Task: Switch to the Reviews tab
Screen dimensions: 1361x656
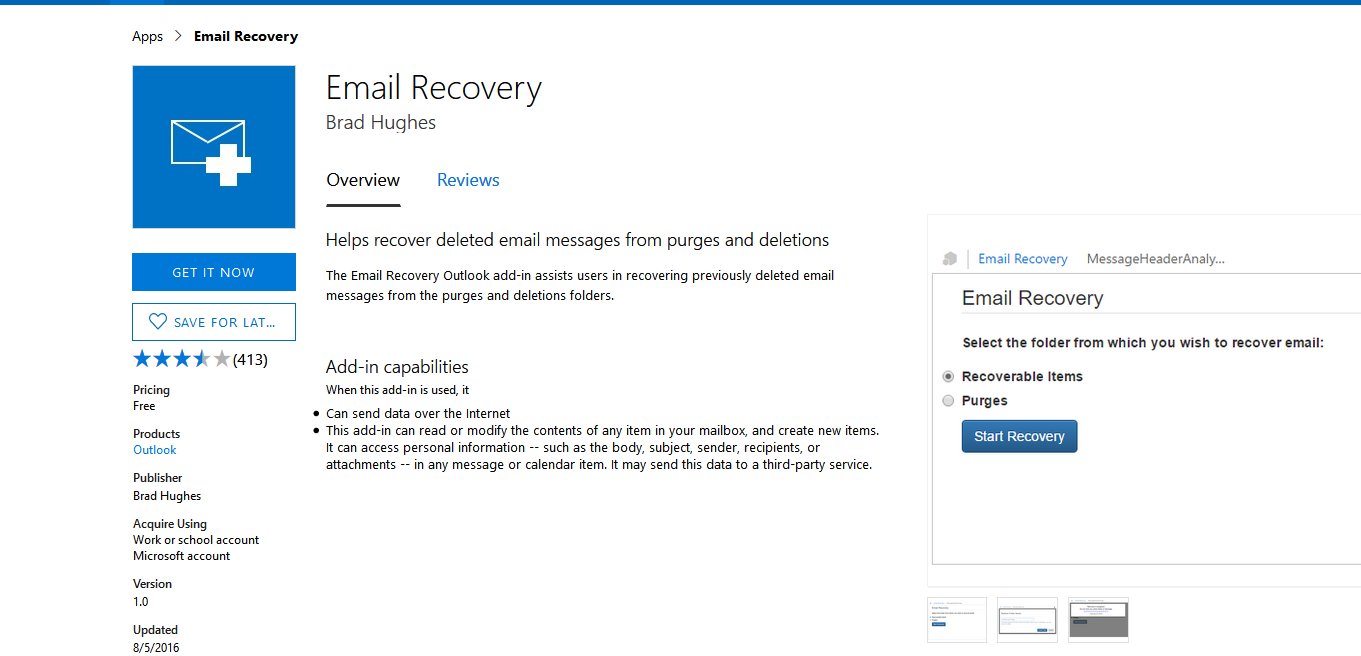Action: click(468, 180)
